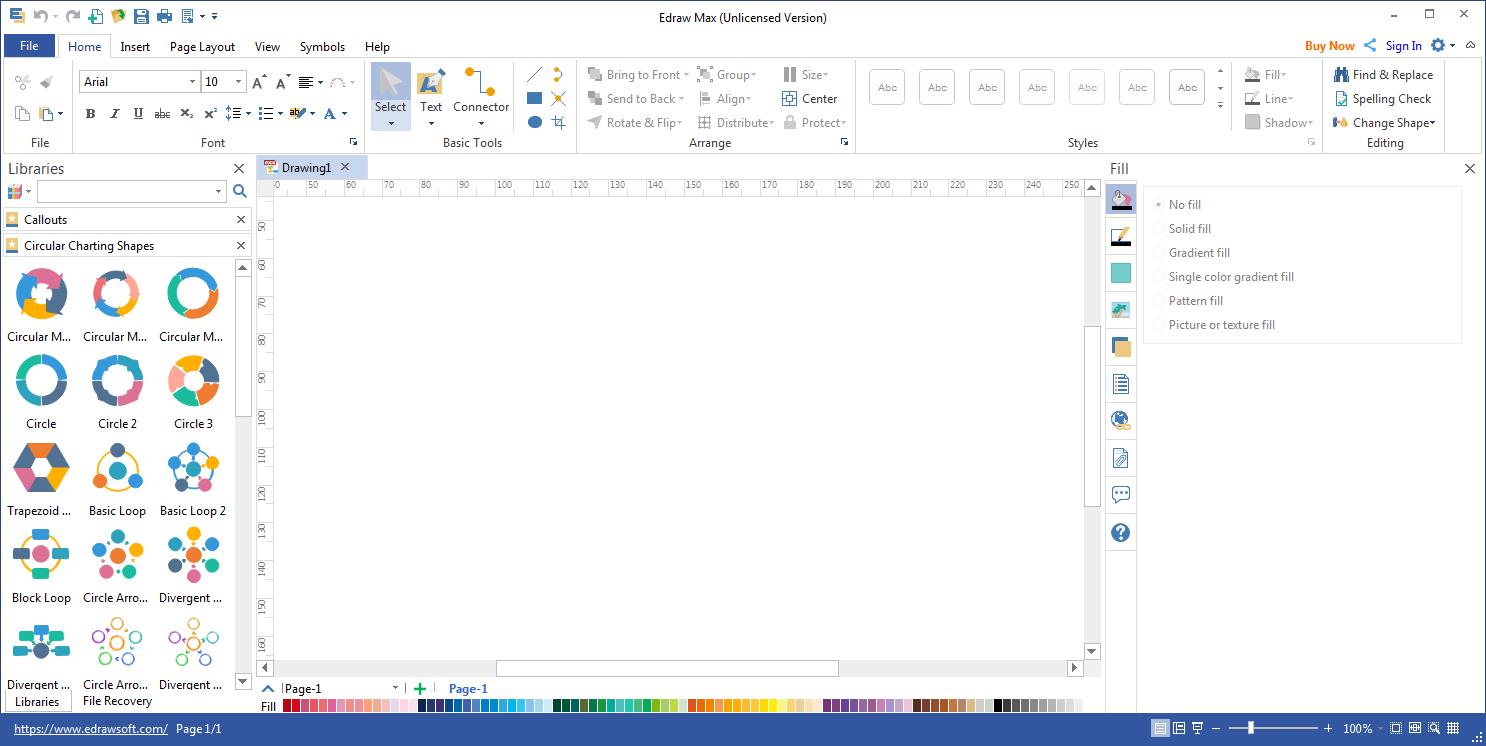Open the File menu
This screenshot has height=746, width=1486.
click(29, 46)
